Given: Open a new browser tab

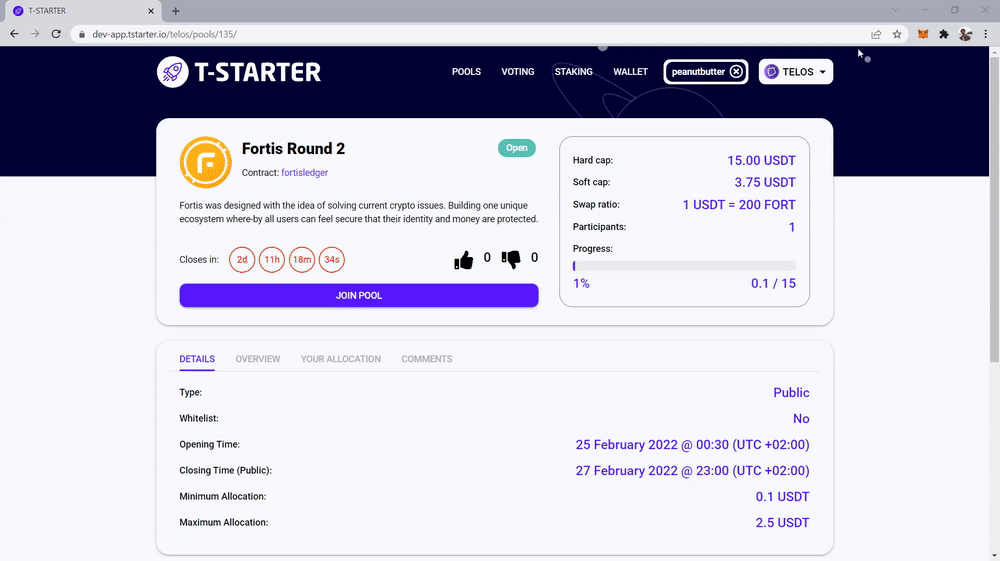Looking at the screenshot, I should coord(175,11).
